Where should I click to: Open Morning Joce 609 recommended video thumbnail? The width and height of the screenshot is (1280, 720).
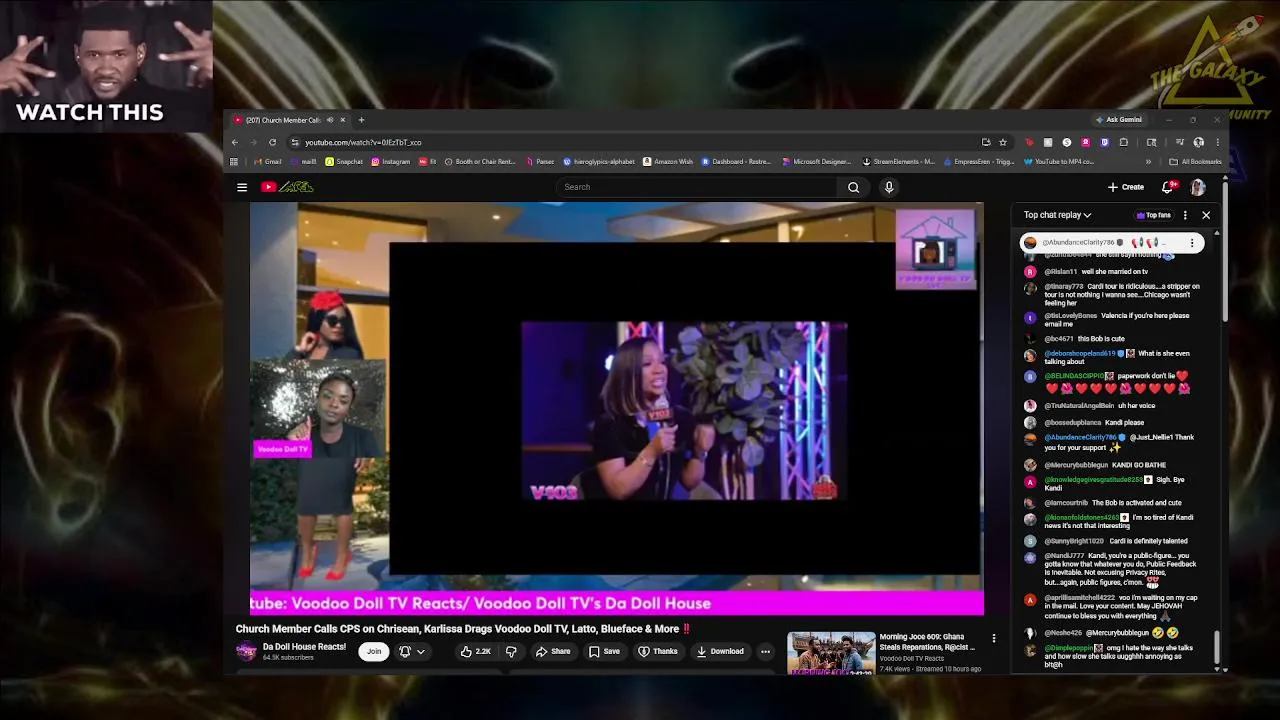[831, 653]
